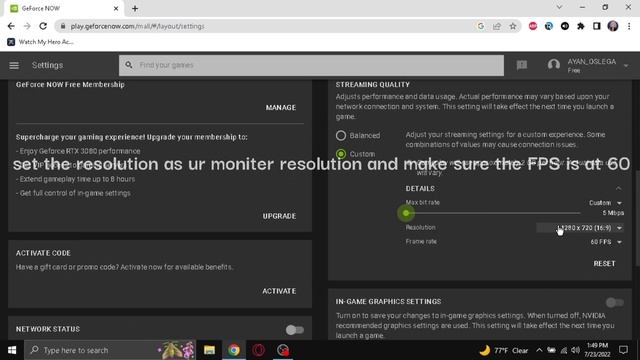
Task: Open Chrome three-dot menu
Action: point(629,26)
